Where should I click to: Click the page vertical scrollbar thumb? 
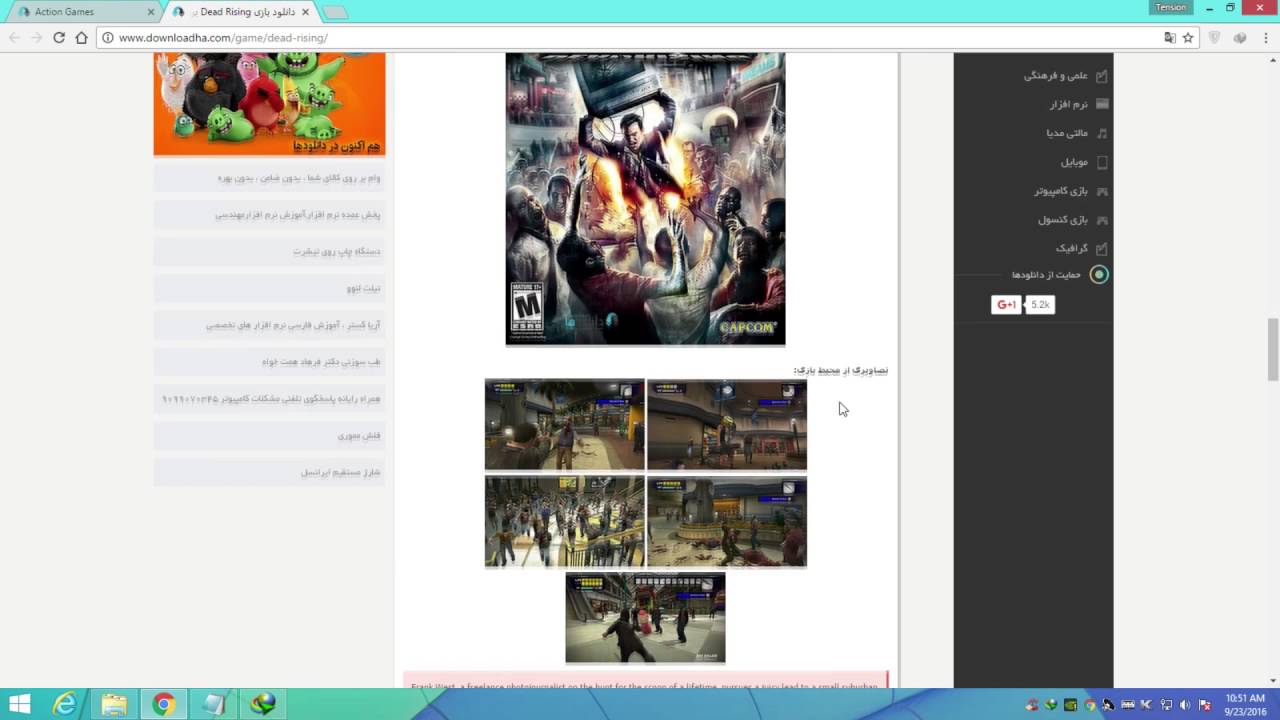[1273, 349]
